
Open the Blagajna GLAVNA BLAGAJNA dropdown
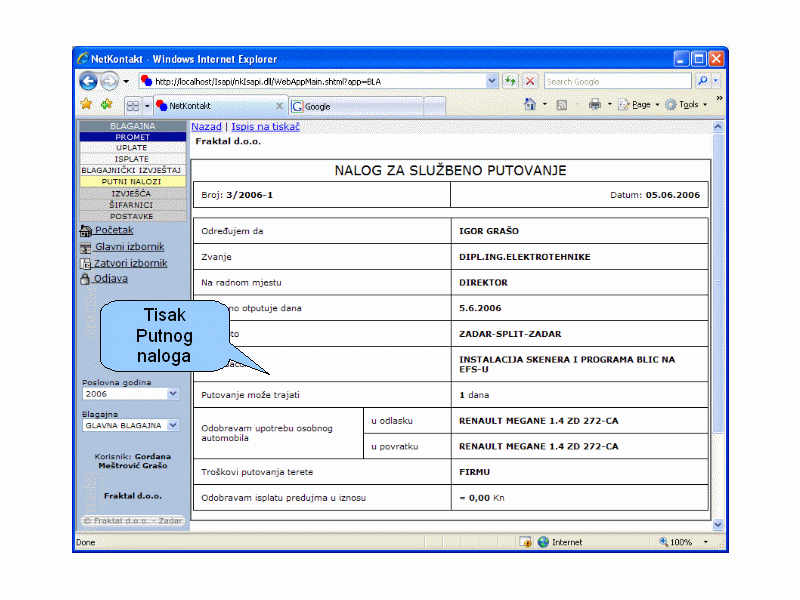tap(131, 426)
